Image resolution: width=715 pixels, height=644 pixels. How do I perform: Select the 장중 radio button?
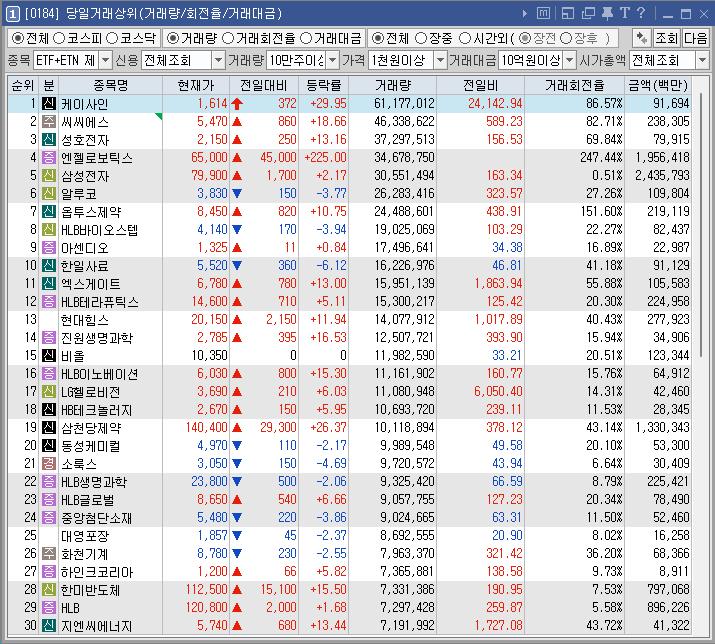pyautogui.click(x=421, y=39)
